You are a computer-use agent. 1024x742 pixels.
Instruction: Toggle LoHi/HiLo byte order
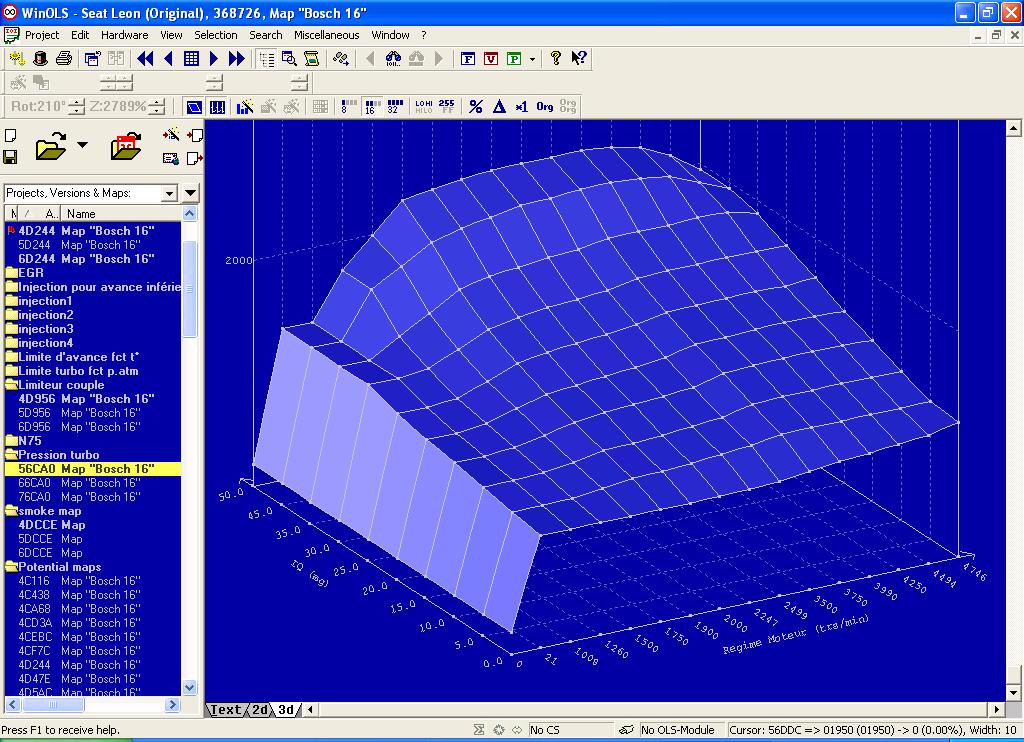[x=423, y=106]
